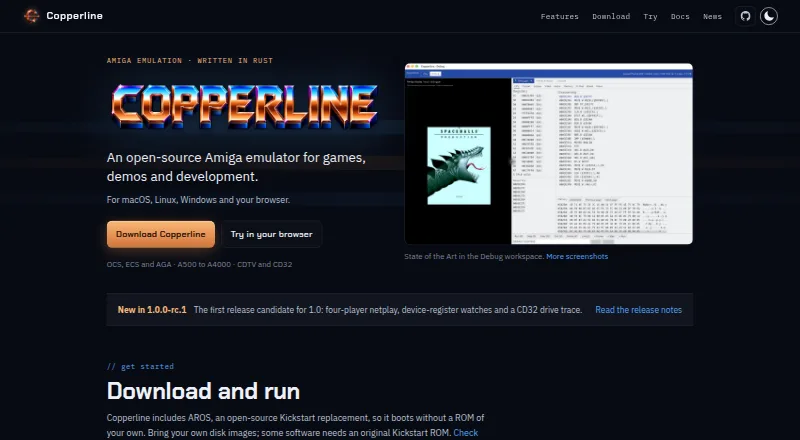
Task: Click the 'AMIGA EMULATION · WRITTEN IN RUST' tagline
Action: [x=190, y=61]
